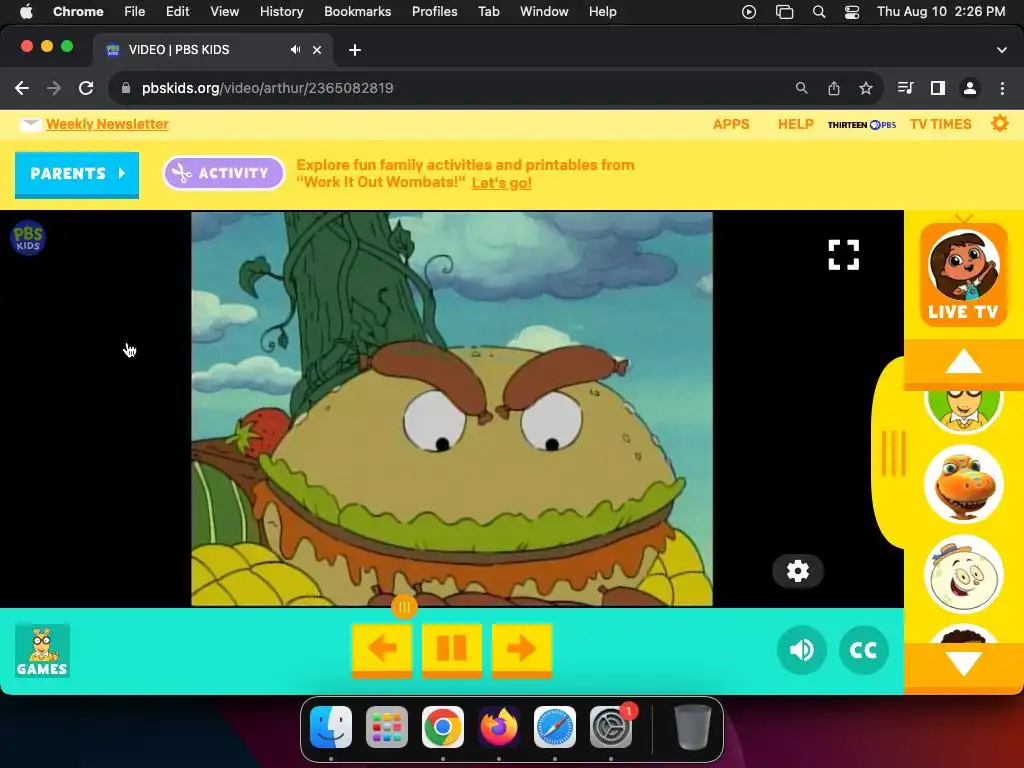Viewport: 1024px width, 768px height.
Task: Enter fullscreen video mode
Action: 843,255
